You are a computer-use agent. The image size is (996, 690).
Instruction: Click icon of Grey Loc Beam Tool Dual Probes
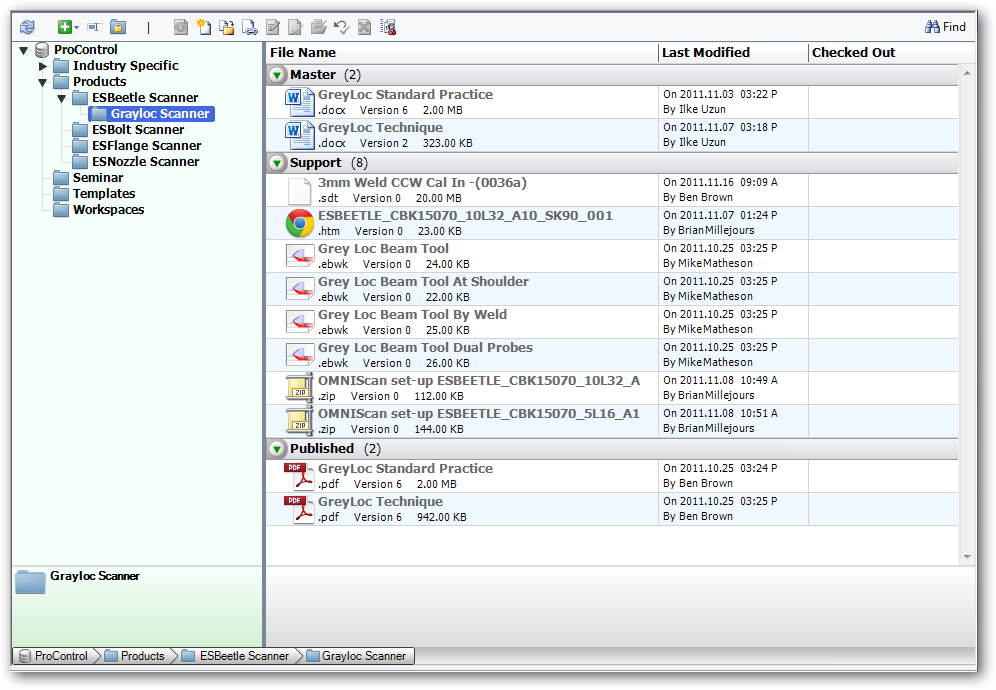(x=299, y=356)
